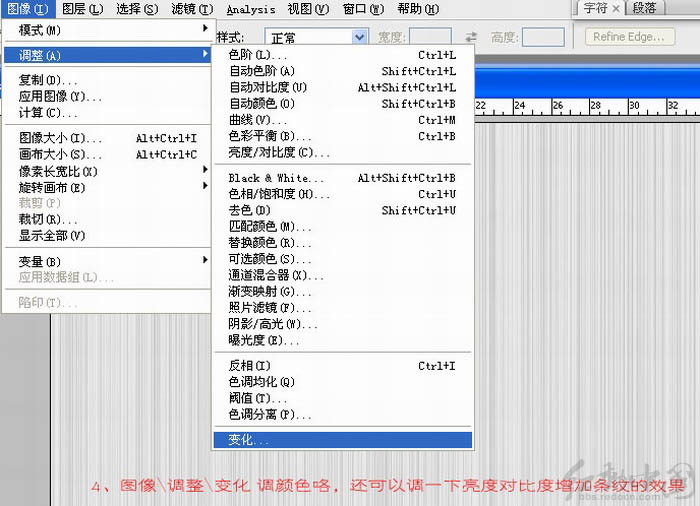Select 色阶(L)... adjustment
This screenshot has height=506, width=700.
click(x=343, y=55)
